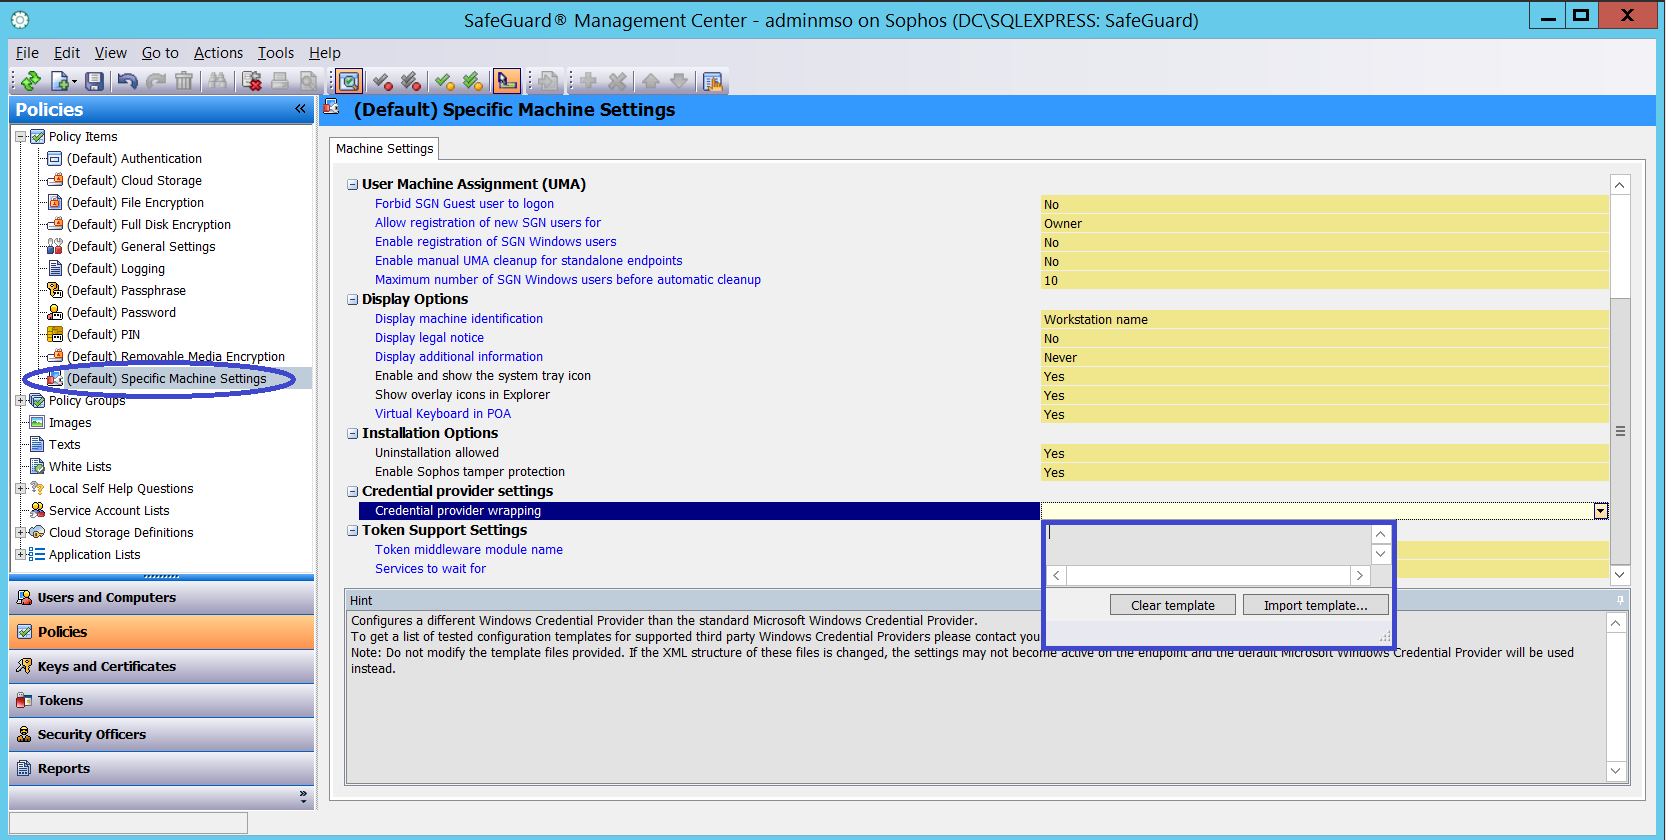The image size is (1666, 840).
Task: Click the New policy document icon
Action: pyautogui.click(x=60, y=81)
